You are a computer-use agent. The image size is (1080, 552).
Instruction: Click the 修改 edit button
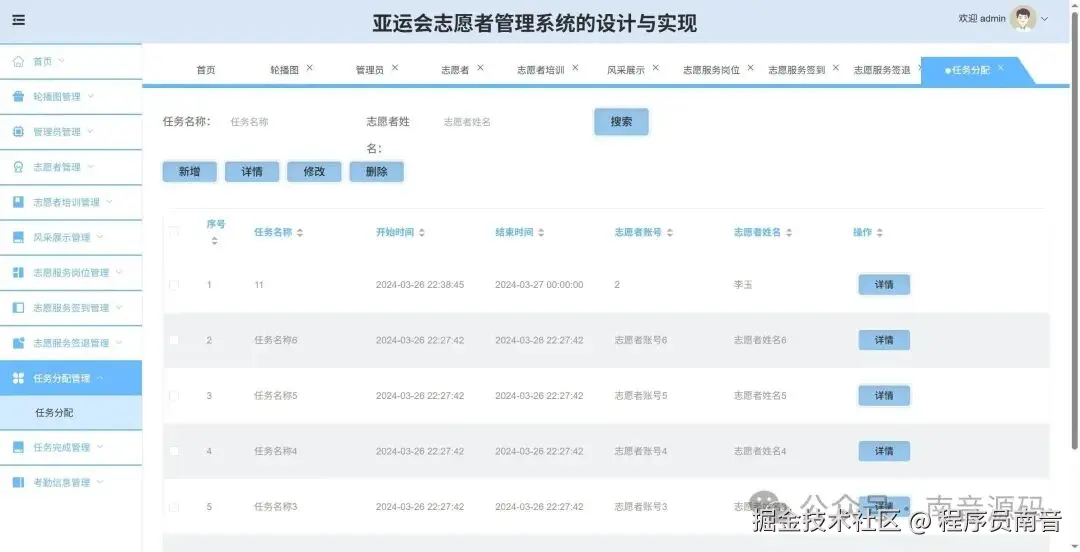(314, 172)
